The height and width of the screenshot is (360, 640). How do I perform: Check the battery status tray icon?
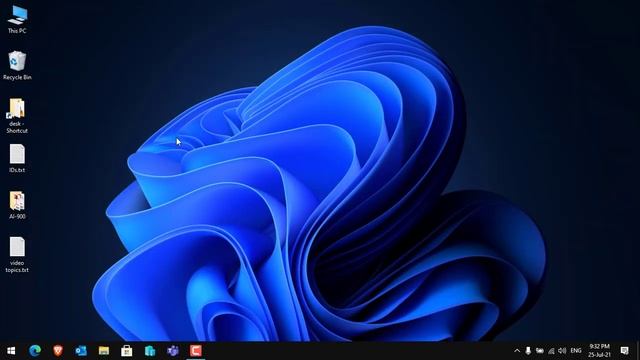point(540,351)
